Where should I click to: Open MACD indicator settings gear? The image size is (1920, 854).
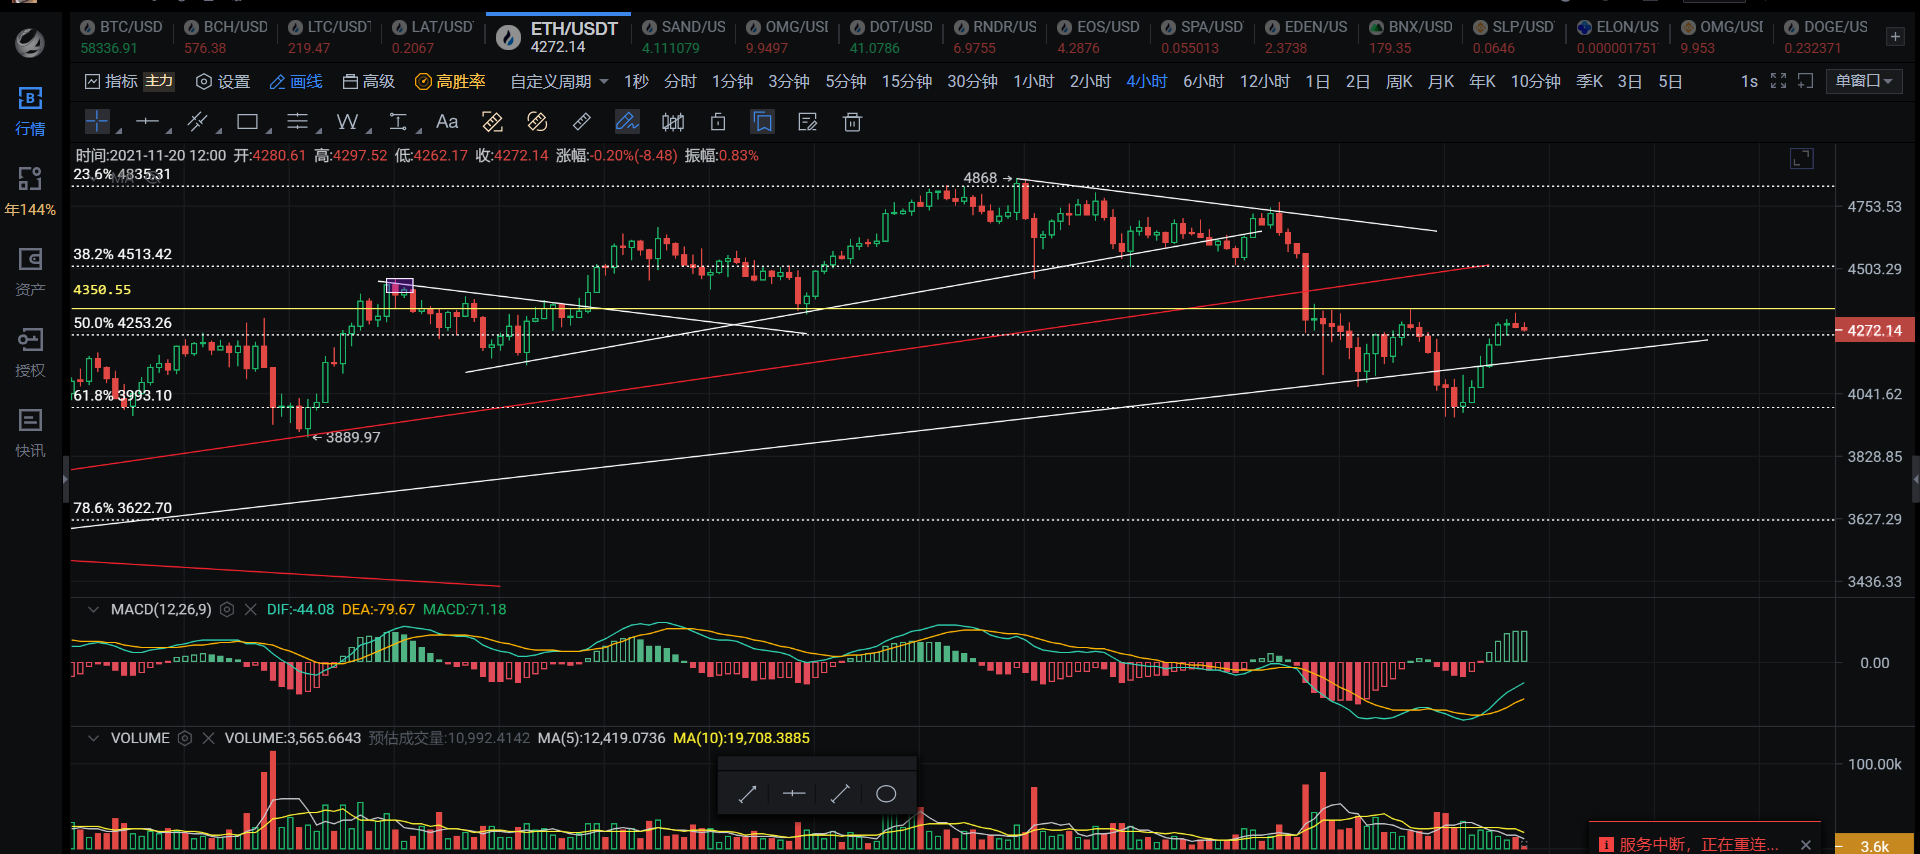pos(227,609)
